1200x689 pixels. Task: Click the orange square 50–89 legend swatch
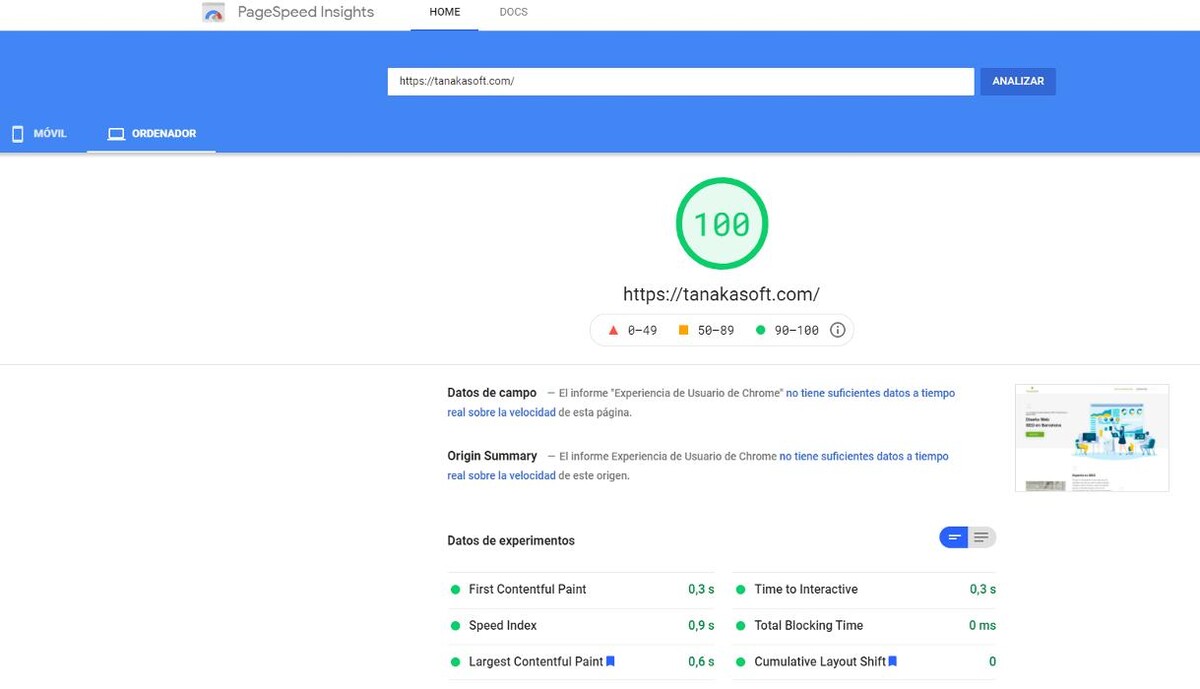[684, 330]
